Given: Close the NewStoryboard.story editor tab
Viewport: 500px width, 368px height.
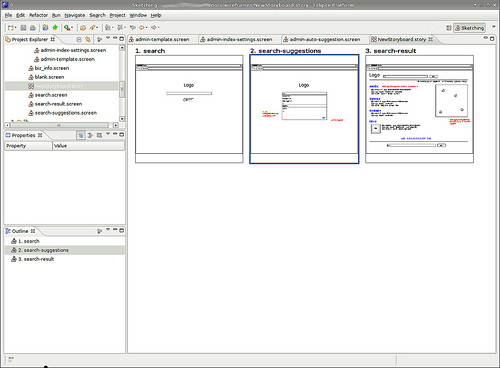Looking at the screenshot, I should (430, 39).
